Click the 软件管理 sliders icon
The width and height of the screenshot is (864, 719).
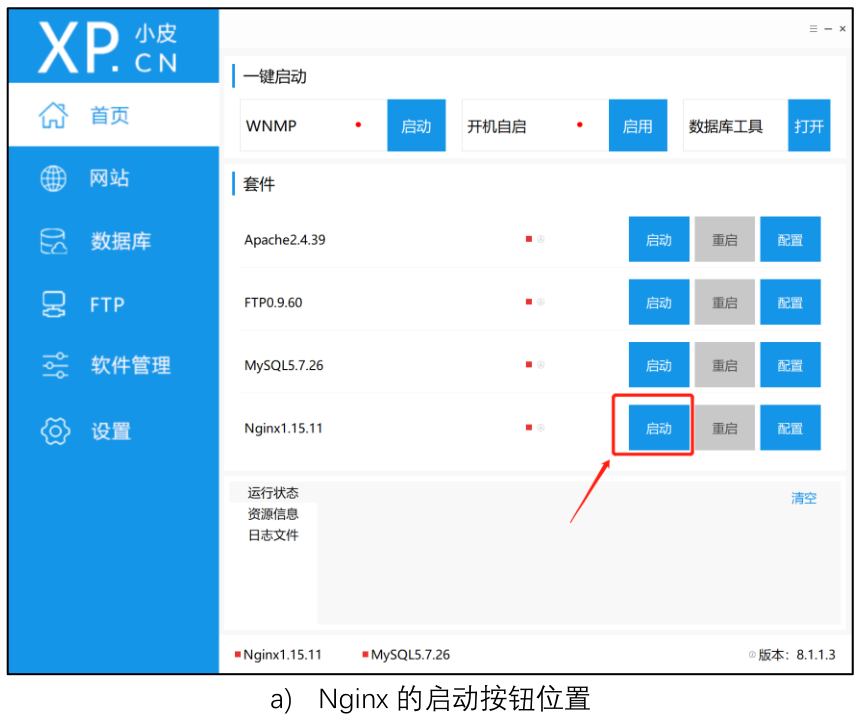click(x=55, y=365)
